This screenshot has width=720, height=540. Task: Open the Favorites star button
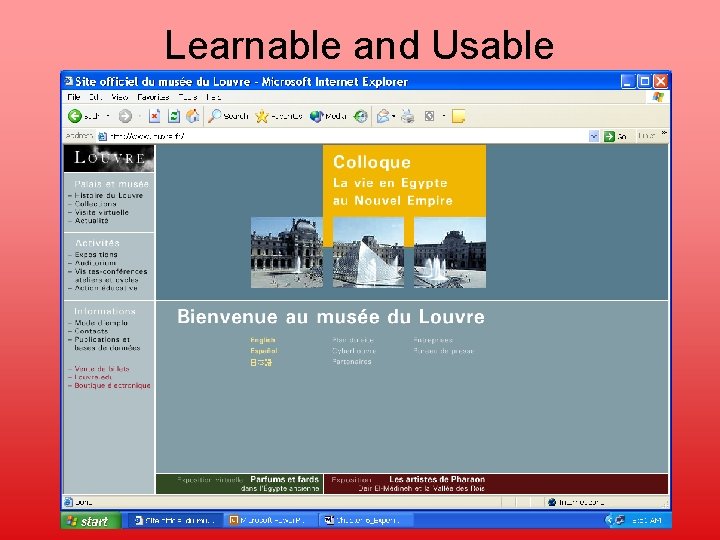click(279, 116)
